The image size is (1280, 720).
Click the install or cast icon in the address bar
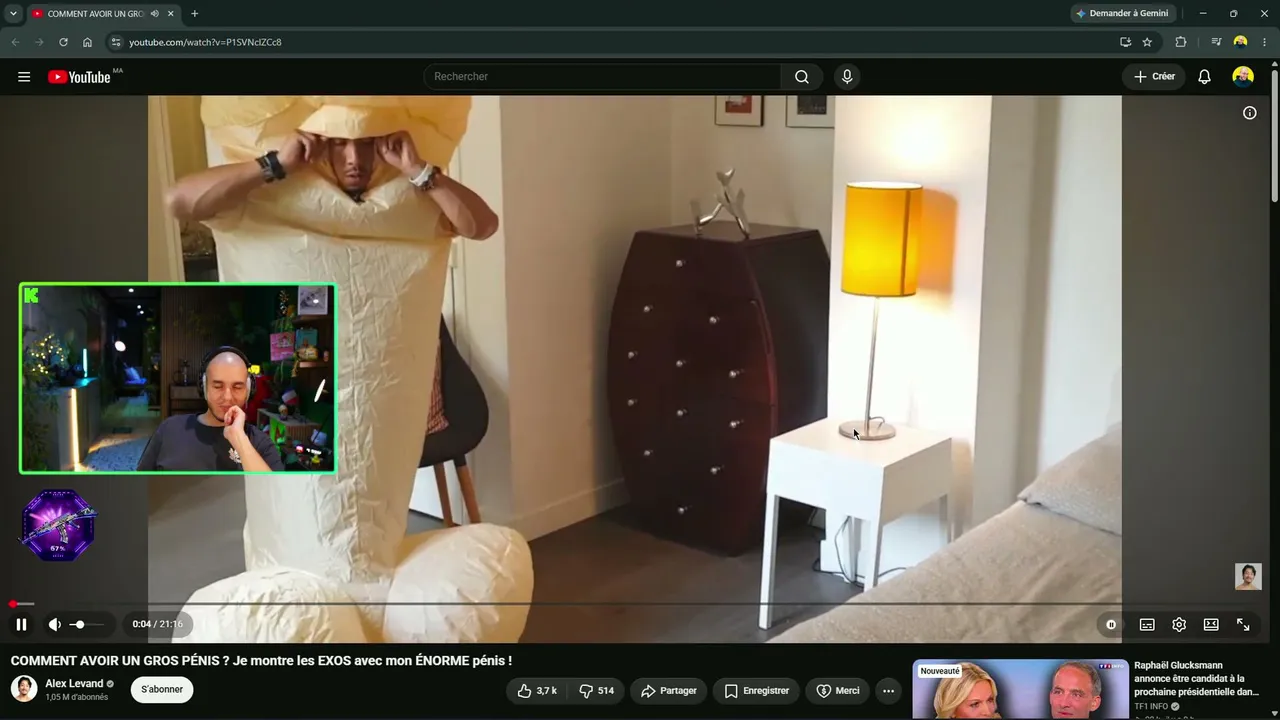1125,42
